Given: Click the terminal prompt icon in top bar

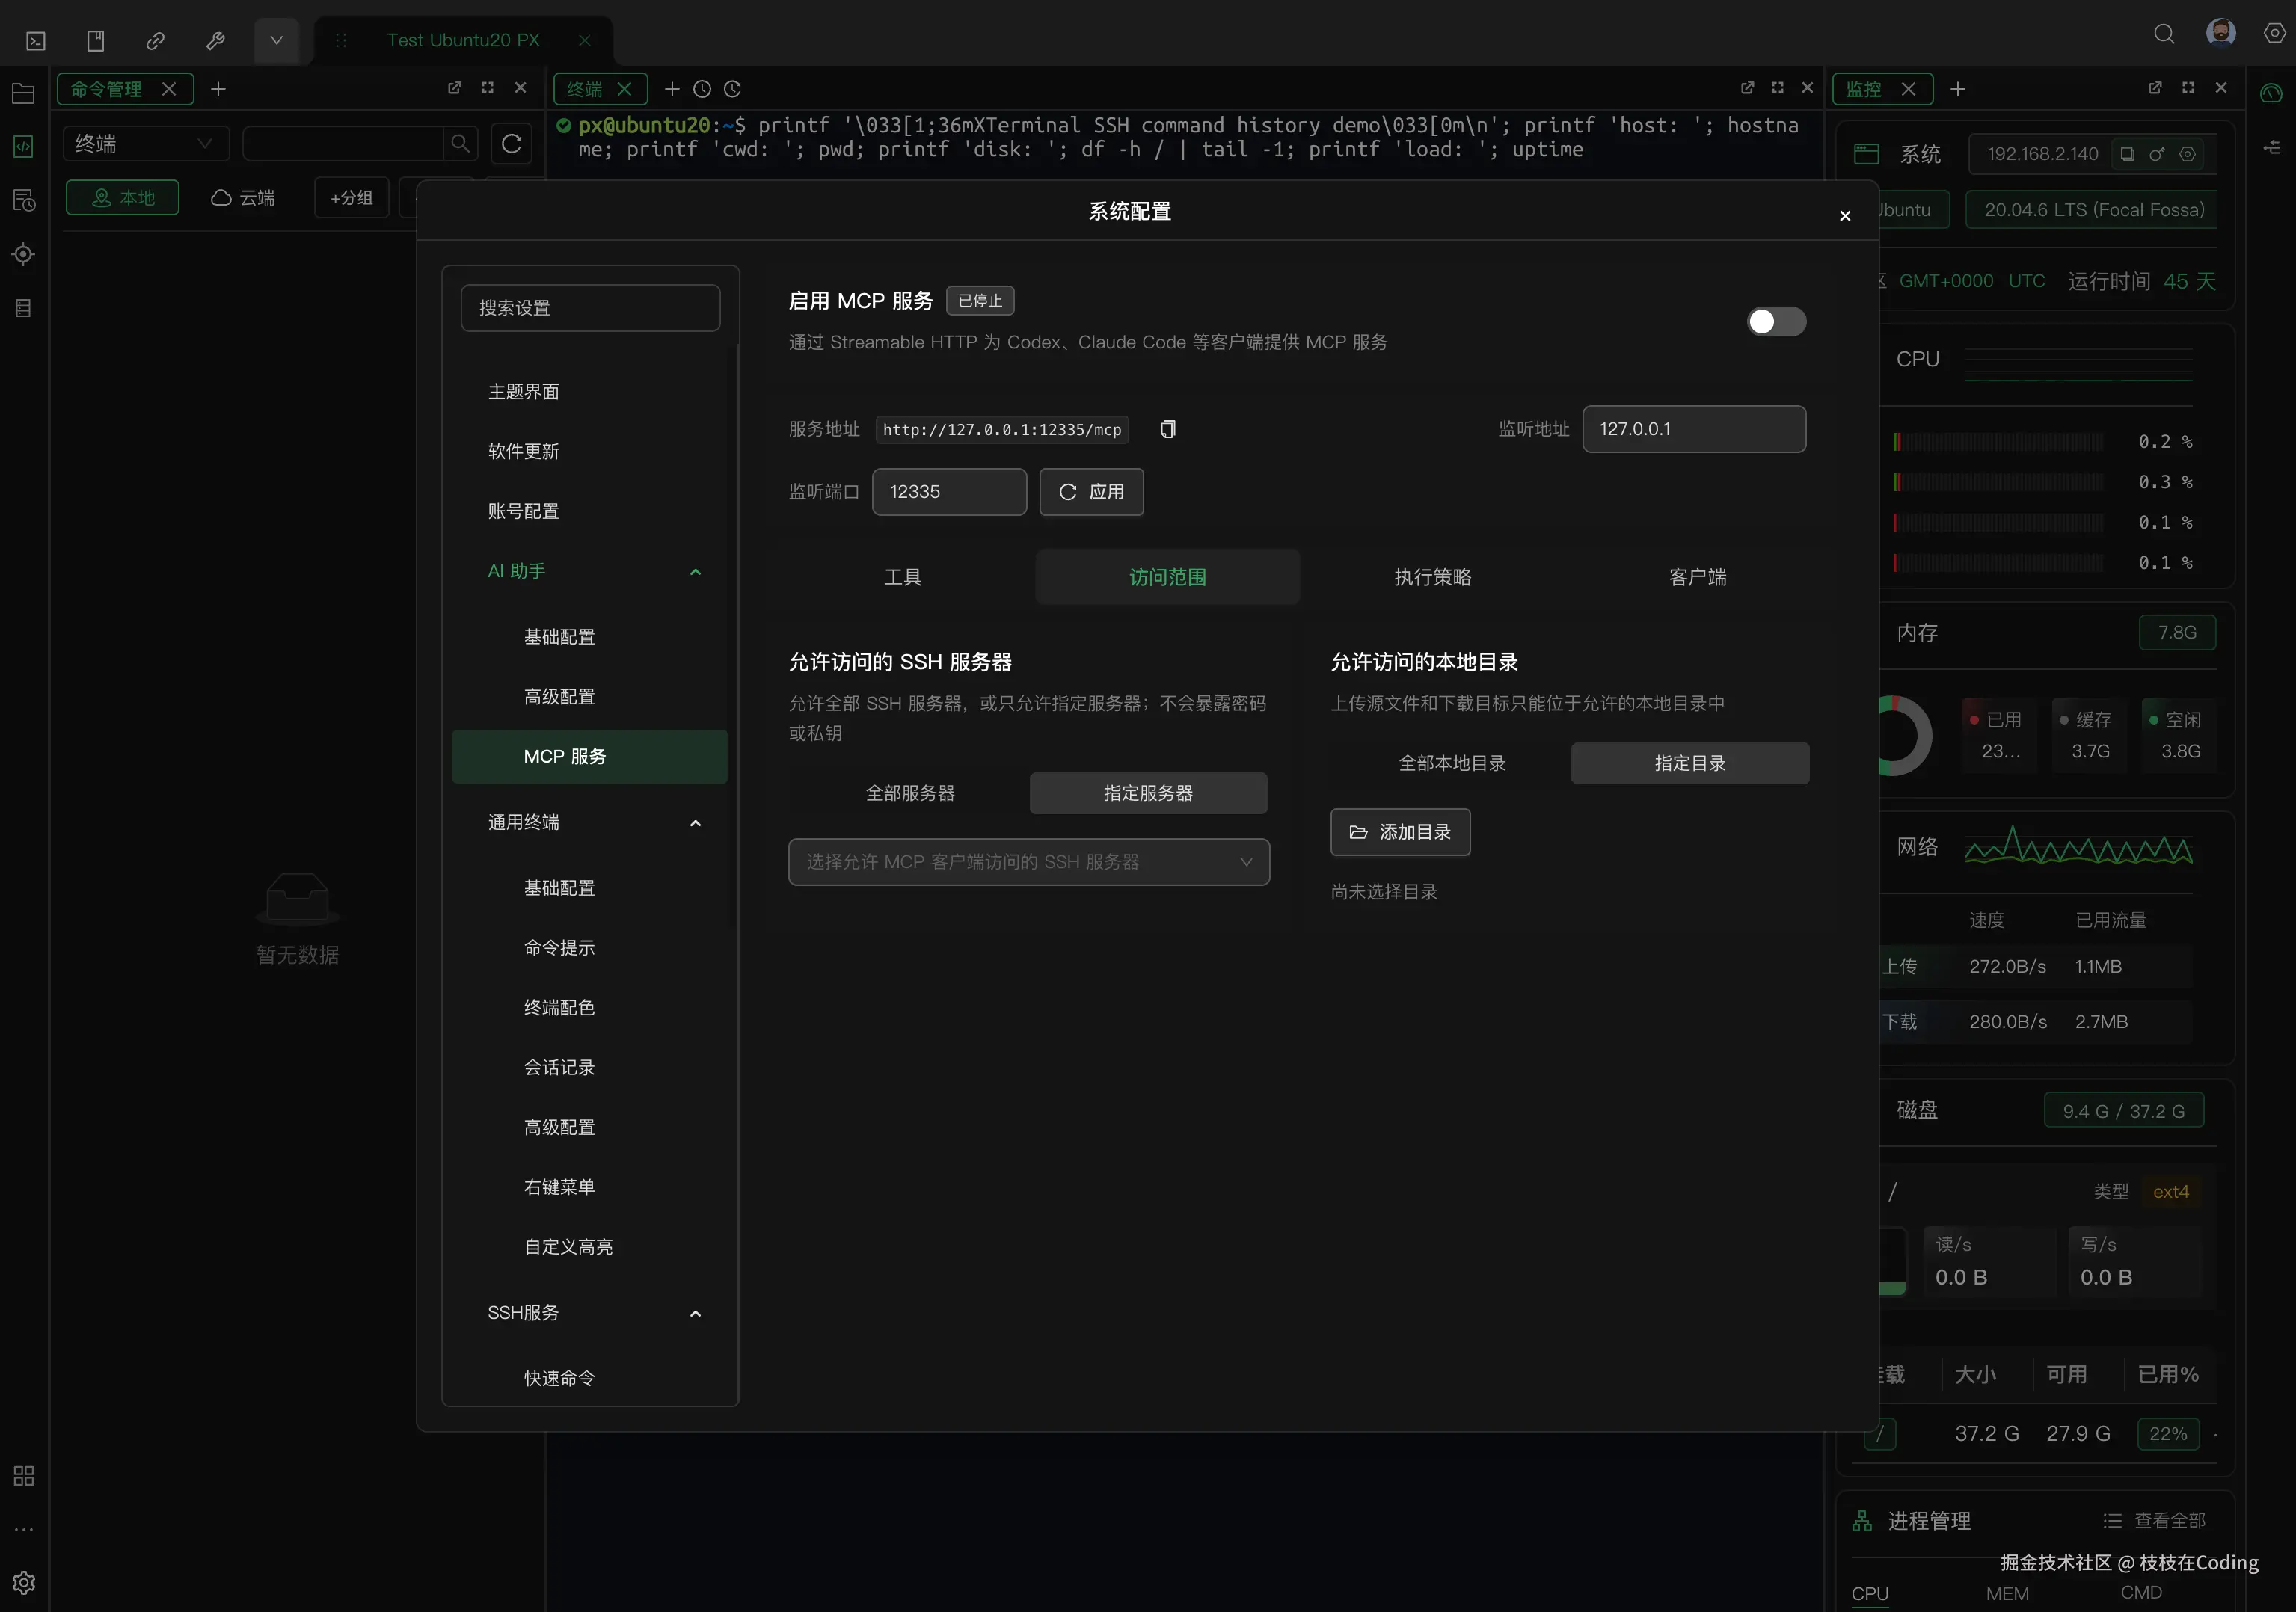Looking at the screenshot, I should (x=36, y=41).
